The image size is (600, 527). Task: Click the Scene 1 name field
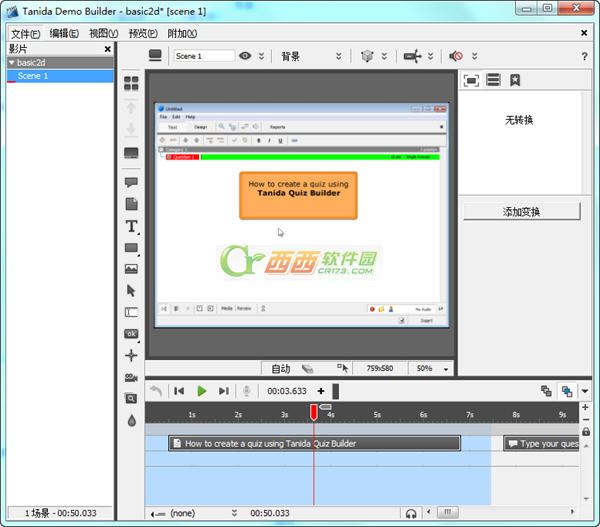pos(204,56)
